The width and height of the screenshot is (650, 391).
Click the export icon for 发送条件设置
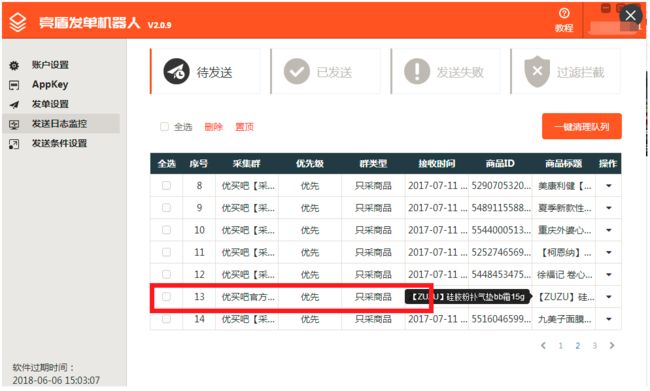14,144
